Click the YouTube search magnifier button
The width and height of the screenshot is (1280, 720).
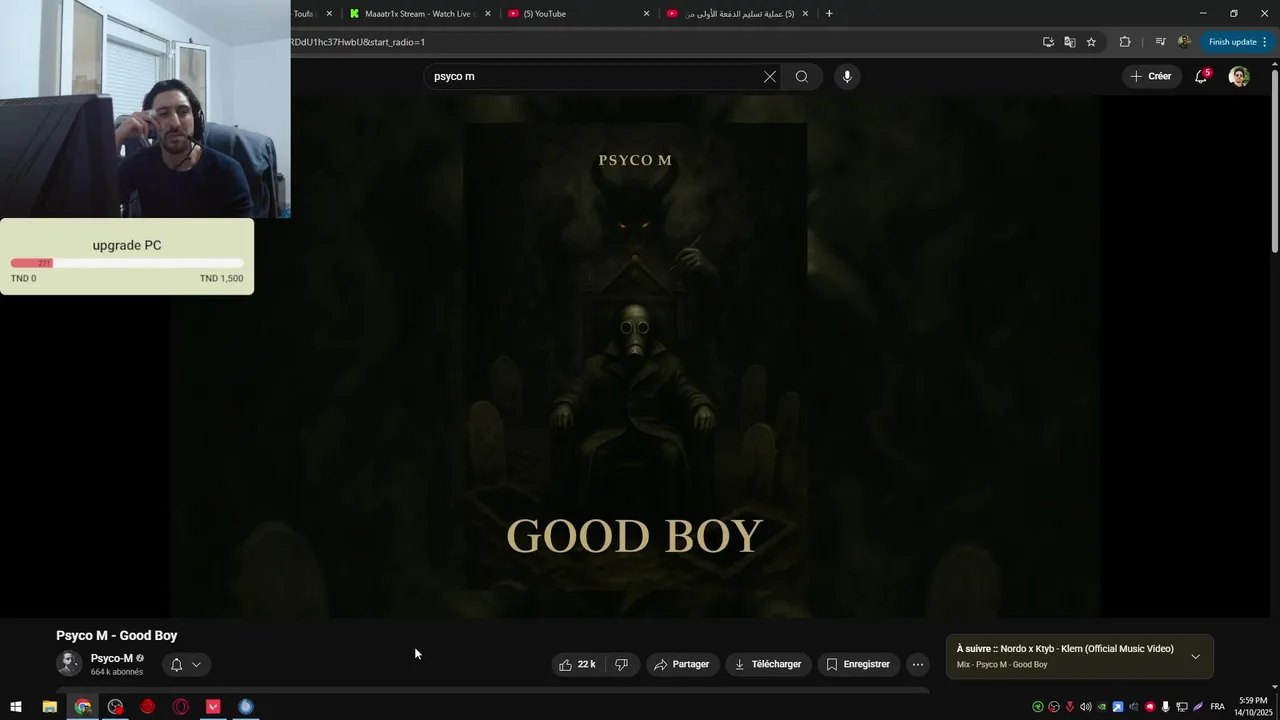[802, 76]
